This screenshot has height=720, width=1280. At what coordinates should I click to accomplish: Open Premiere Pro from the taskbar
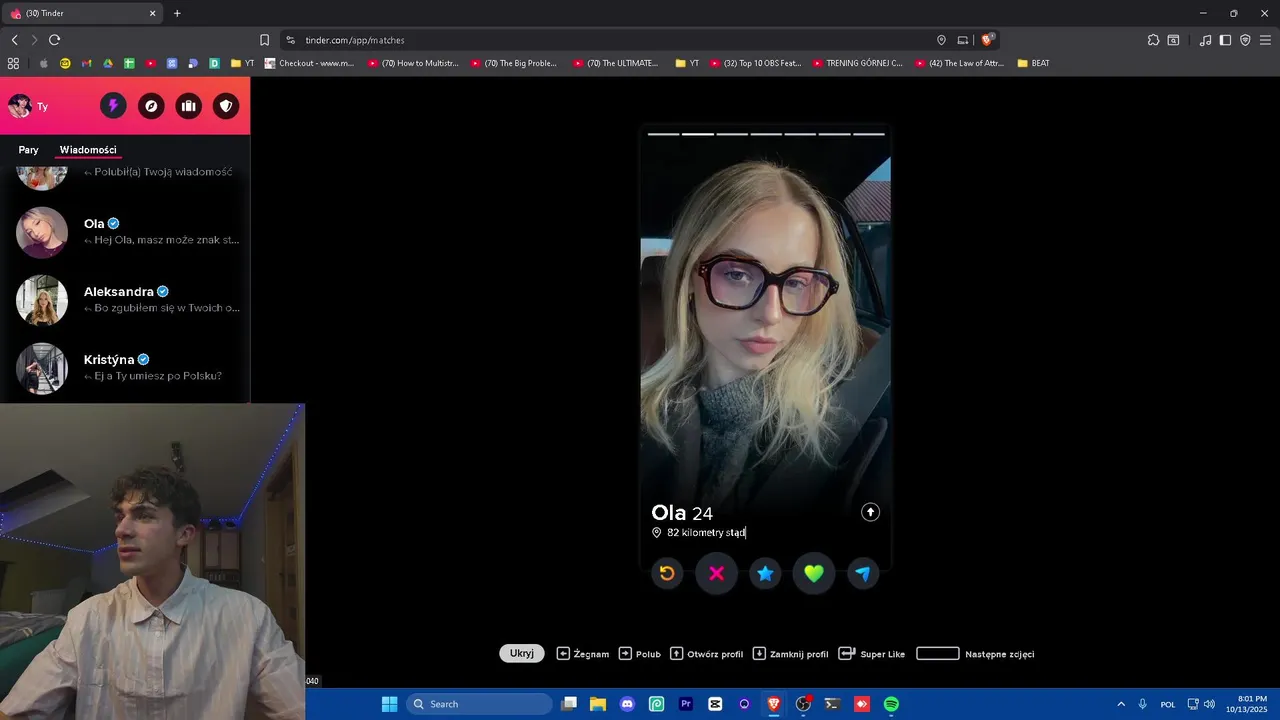[686, 704]
